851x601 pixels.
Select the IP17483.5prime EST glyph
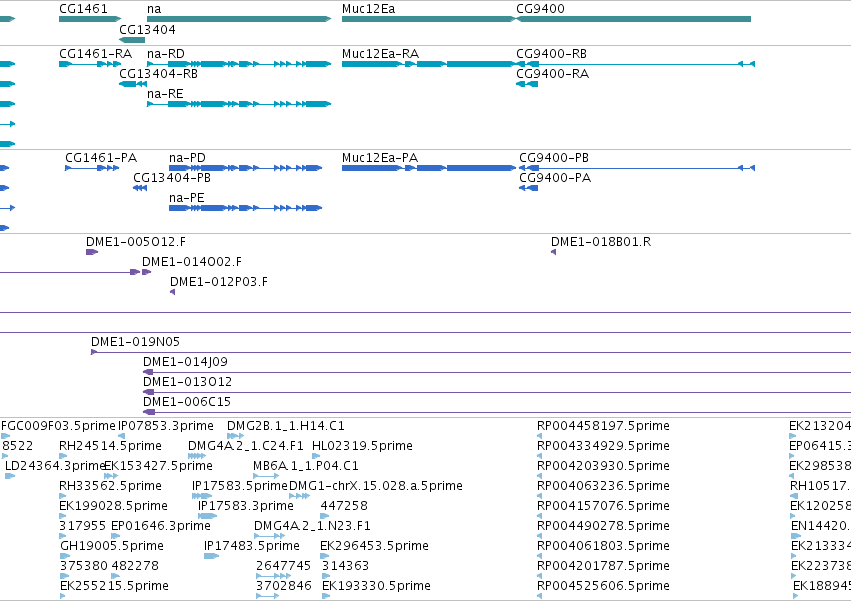[x=212, y=556]
